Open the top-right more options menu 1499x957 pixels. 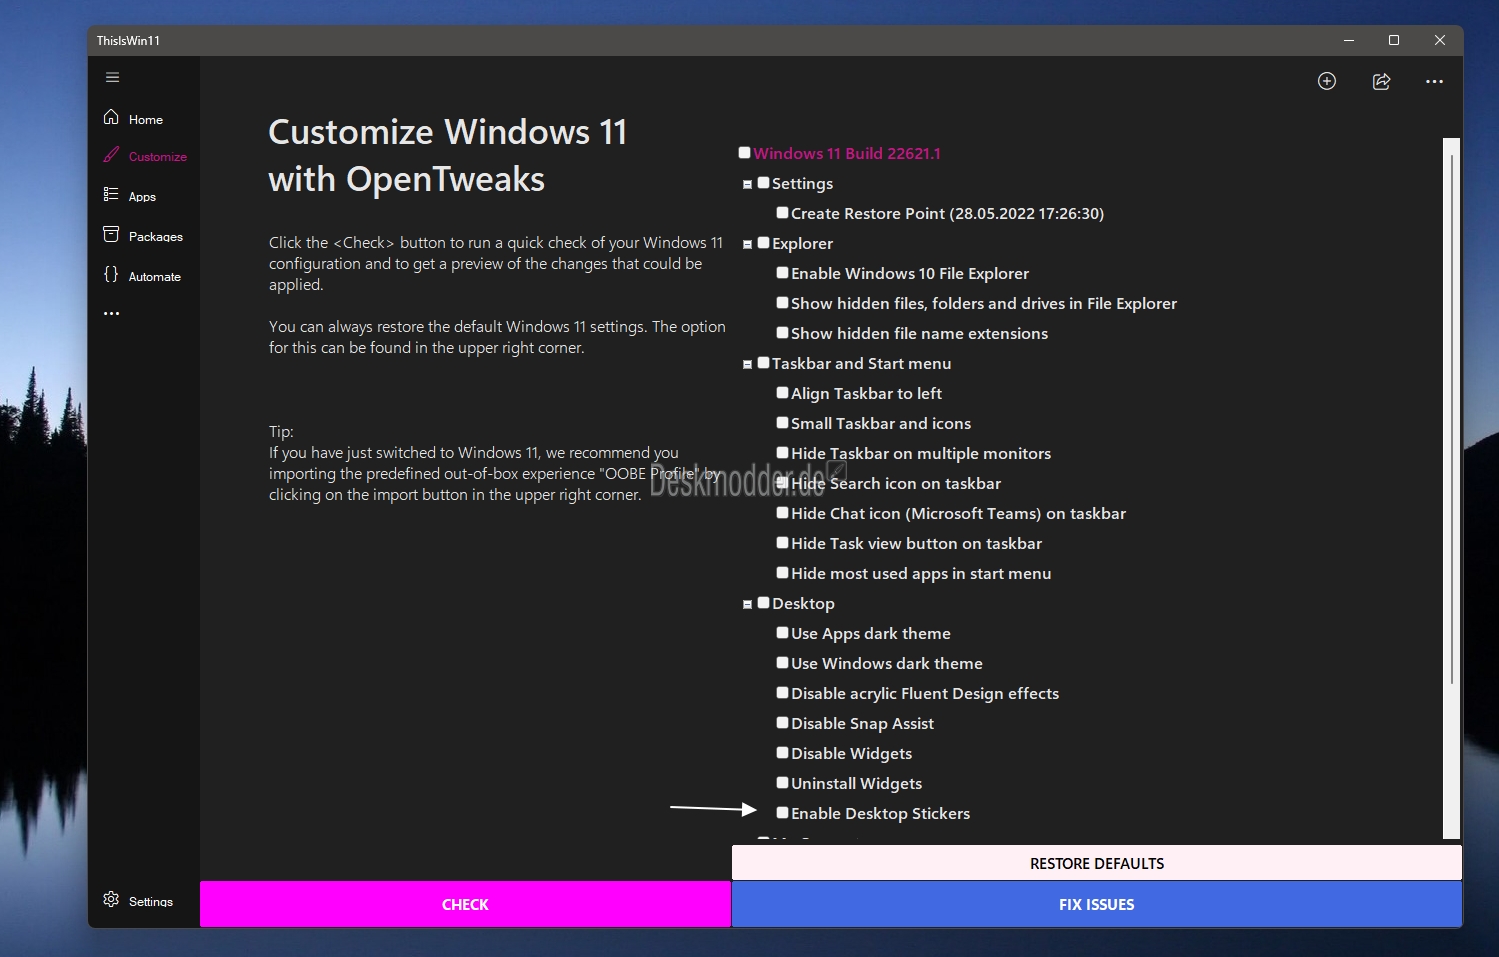tap(1434, 81)
